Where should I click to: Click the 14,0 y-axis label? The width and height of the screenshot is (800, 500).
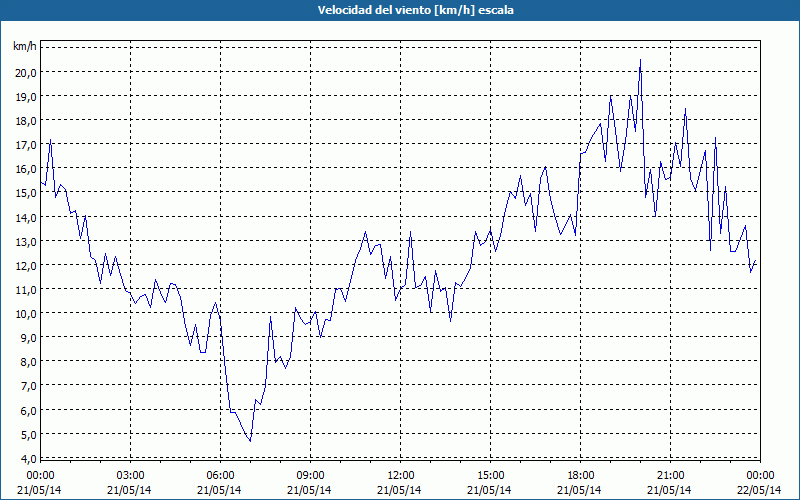pos(26,217)
